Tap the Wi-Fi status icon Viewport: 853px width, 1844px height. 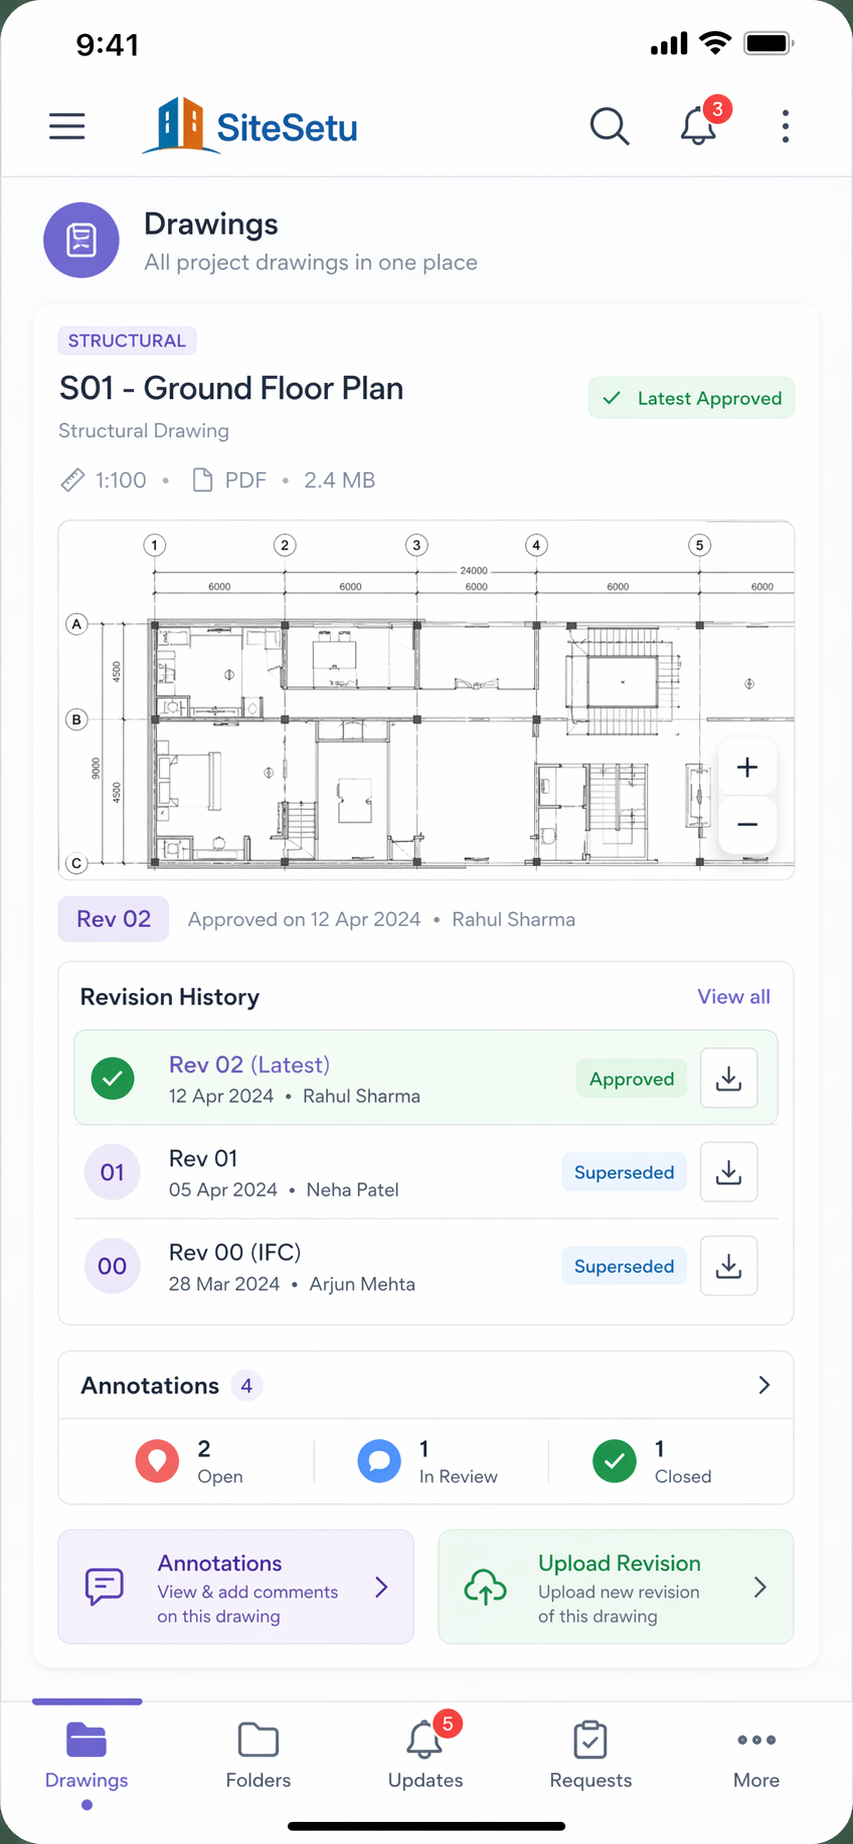pyautogui.click(x=715, y=43)
